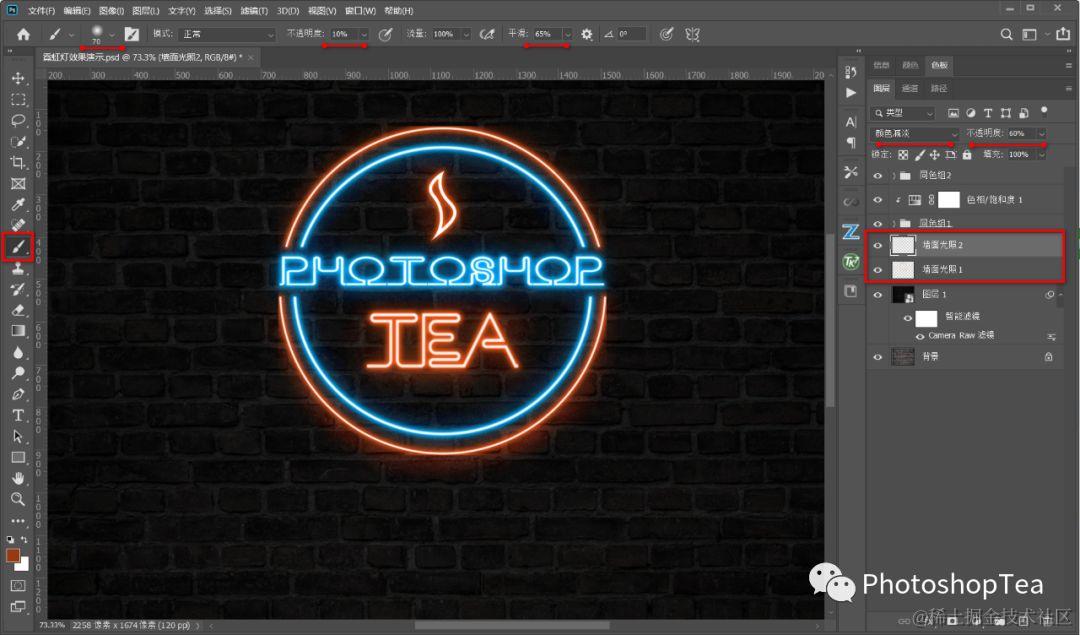
Task: Hide the 图层 1 layer
Action: point(878,295)
